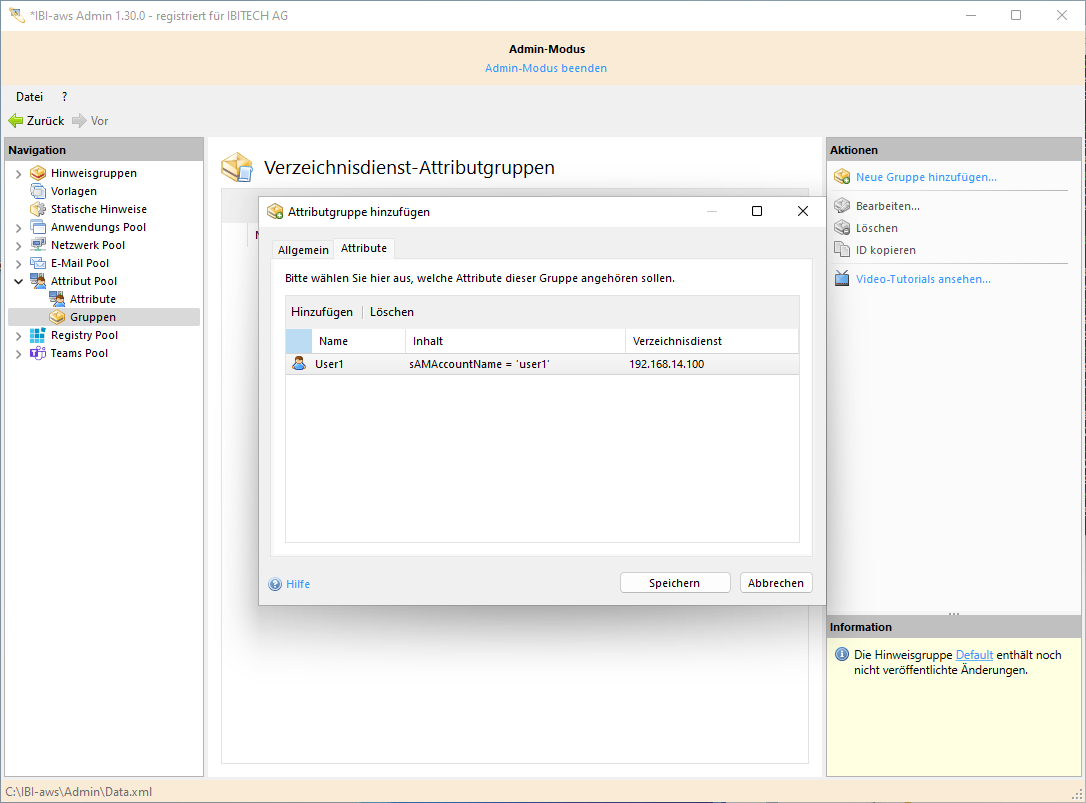Expand the Anwendungs Pool tree node
The height and width of the screenshot is (803, 1086).
18,228
